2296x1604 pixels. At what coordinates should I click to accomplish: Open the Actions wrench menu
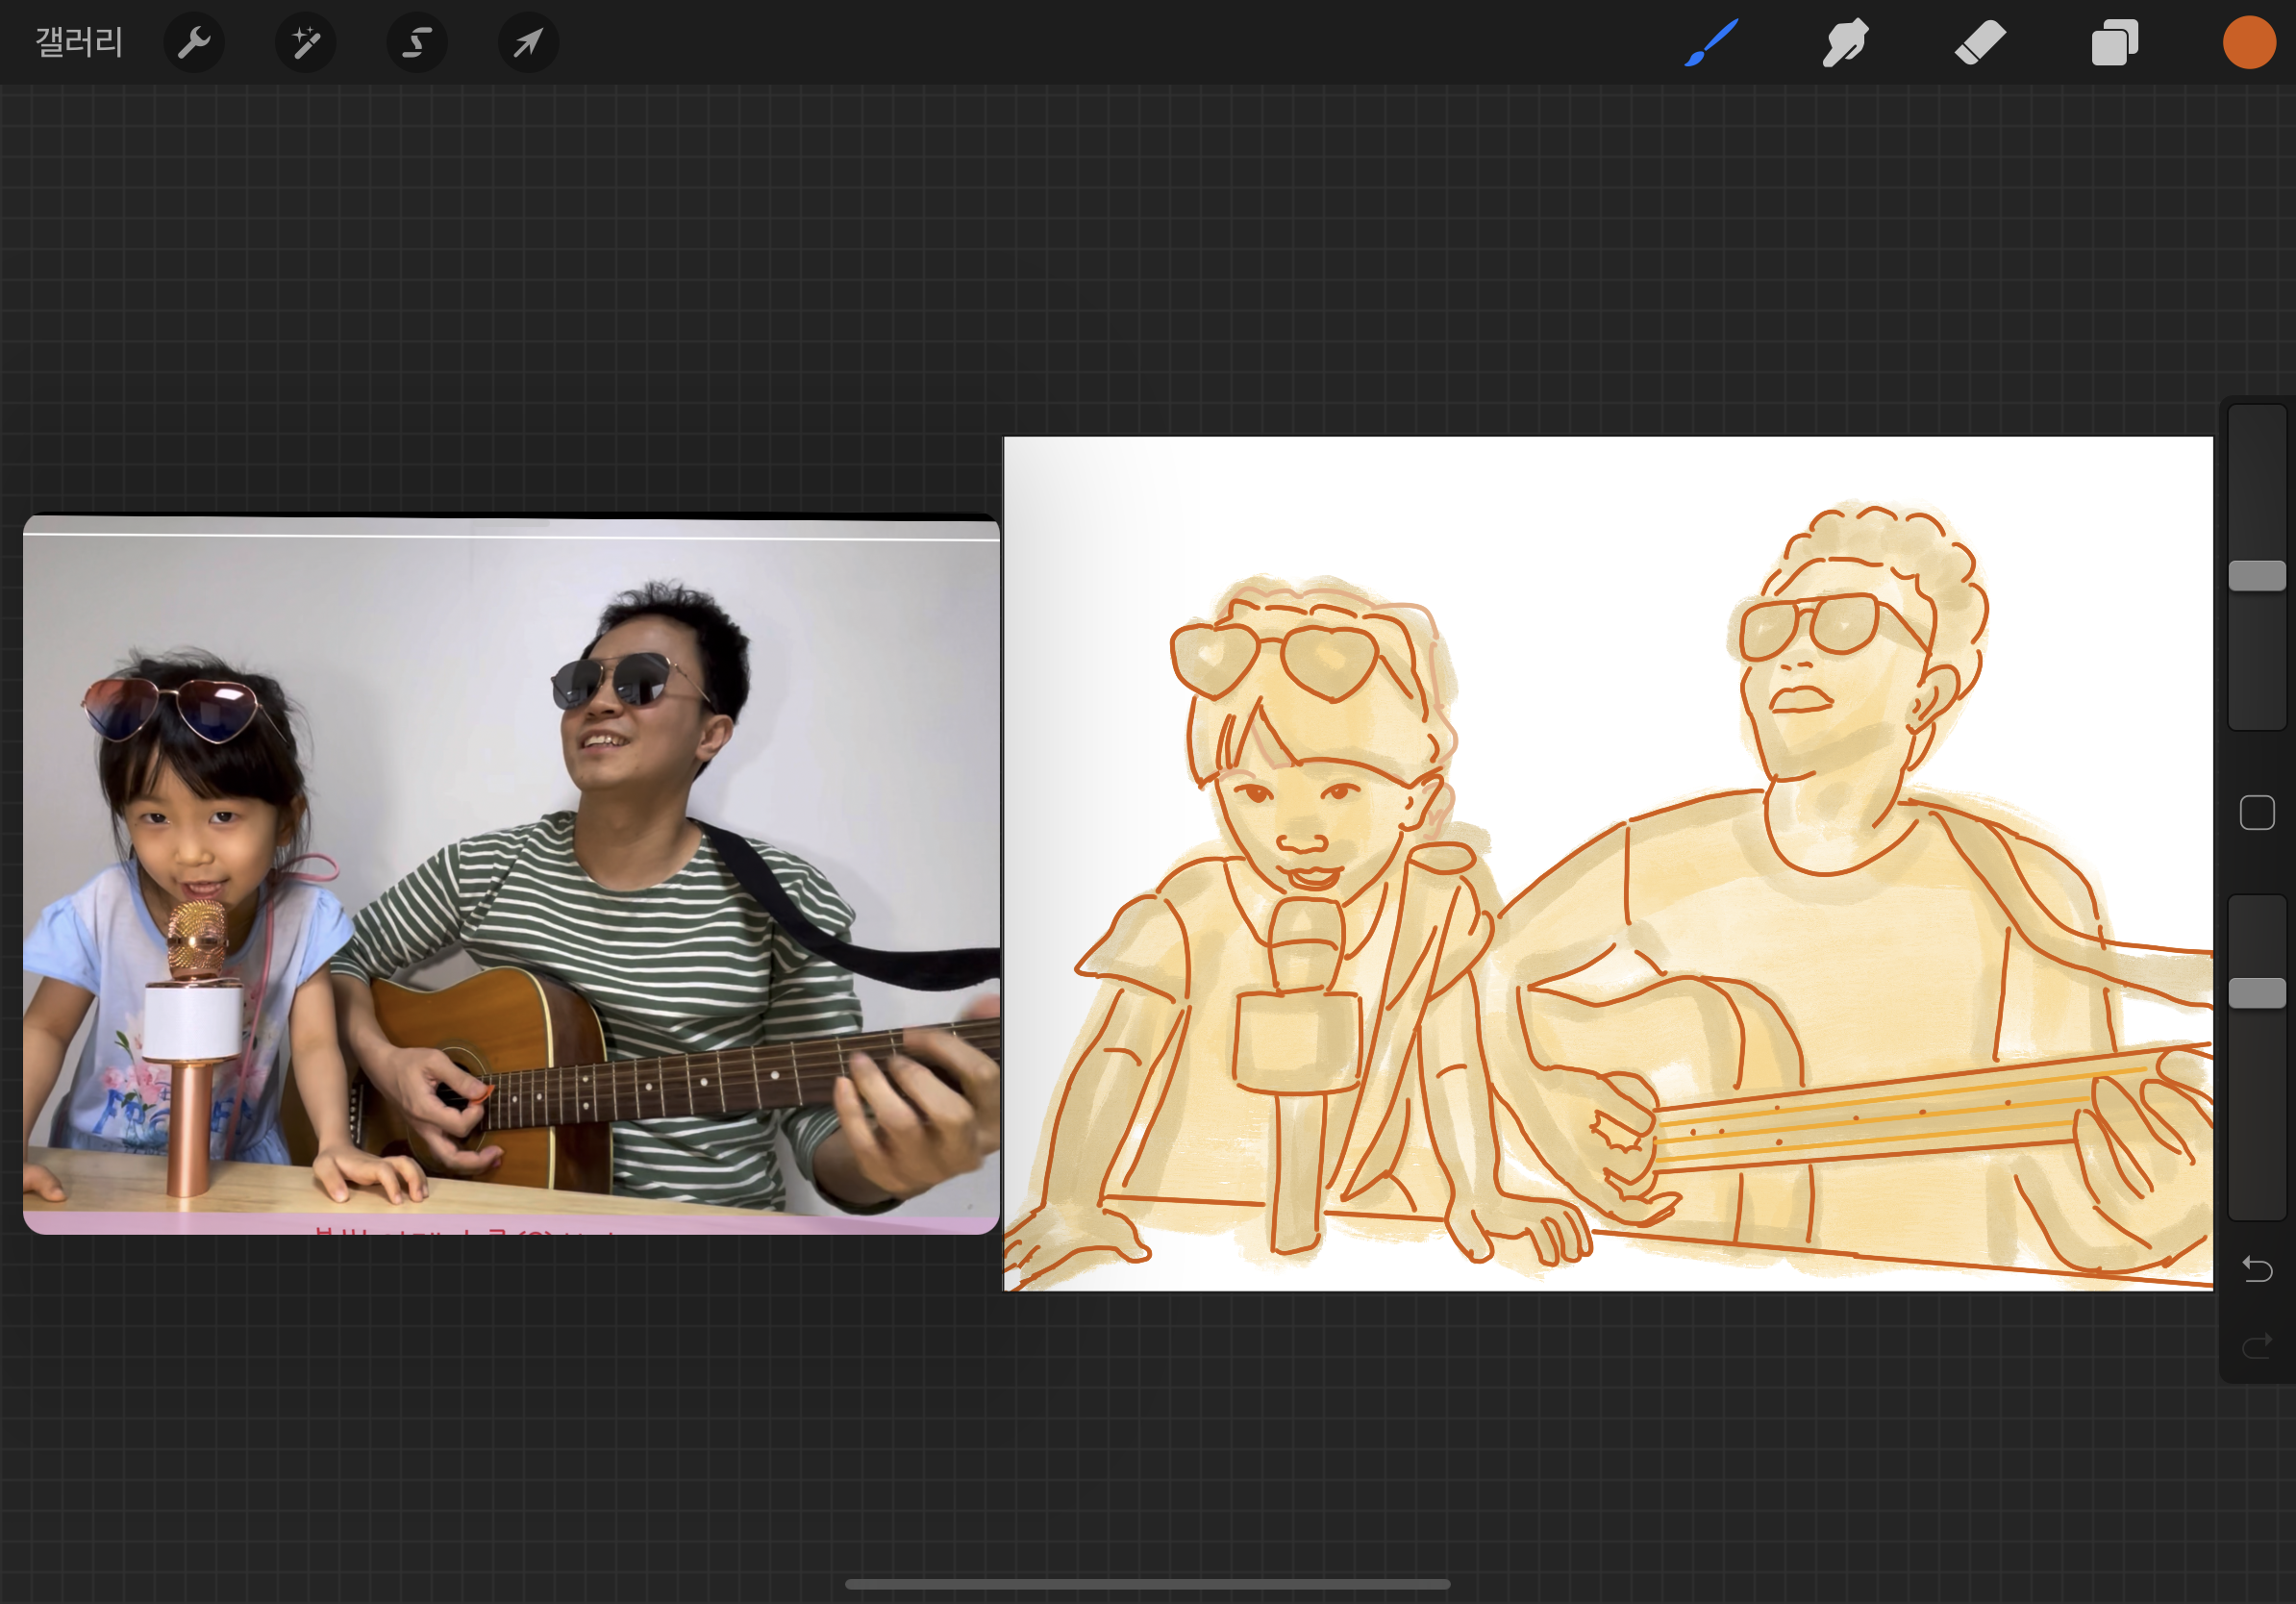click(x=194, y=43)
